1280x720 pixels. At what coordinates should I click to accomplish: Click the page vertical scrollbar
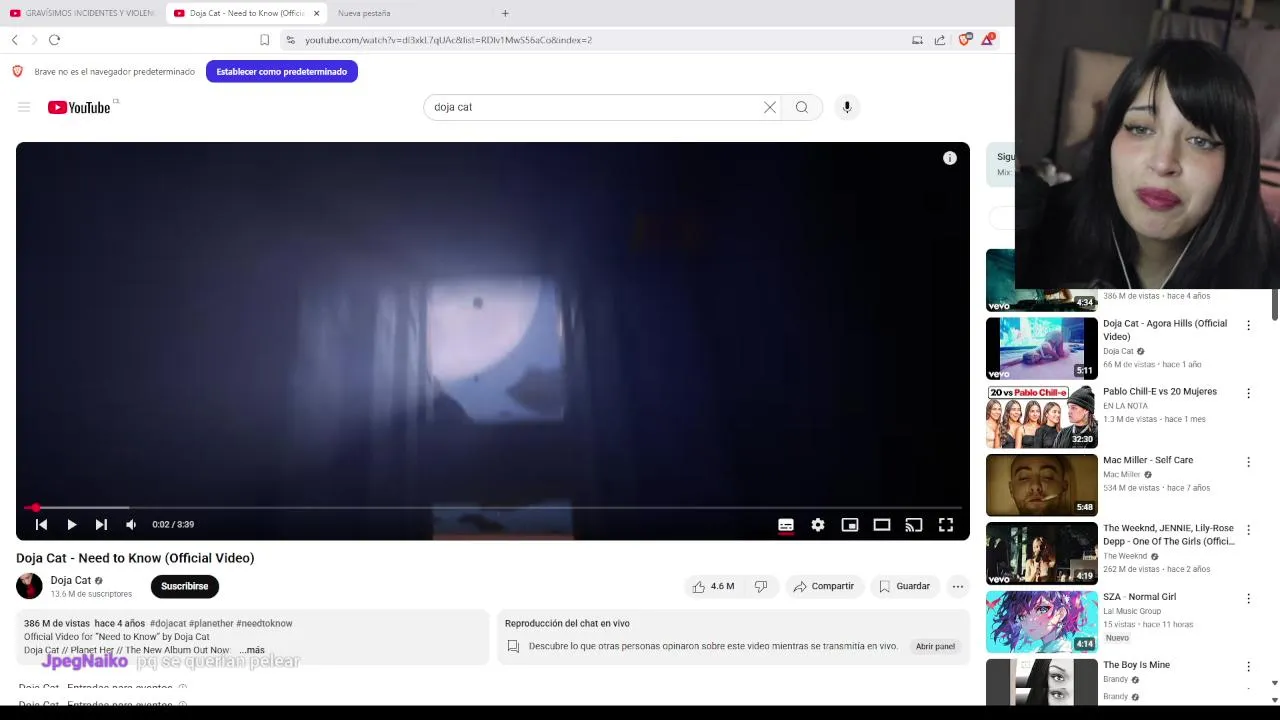[1274, 305]
